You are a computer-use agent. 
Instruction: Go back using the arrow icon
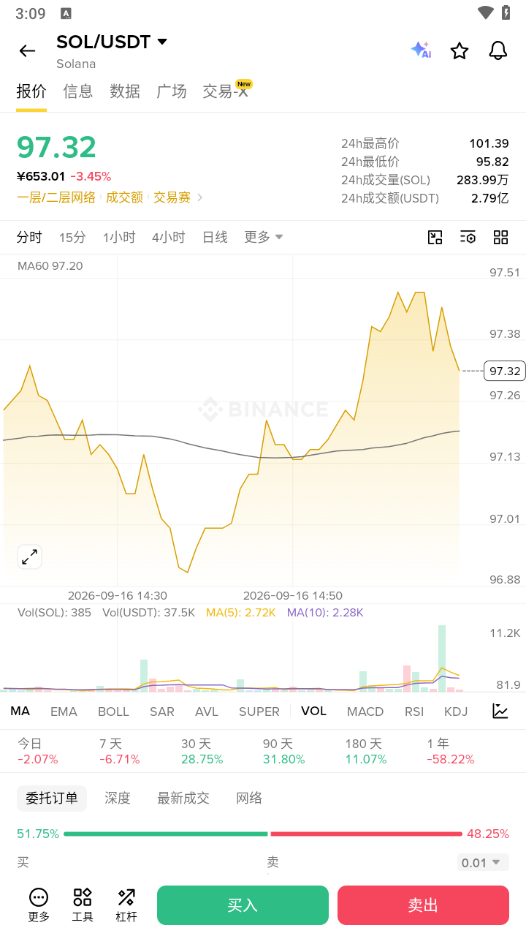click(27, 51)
